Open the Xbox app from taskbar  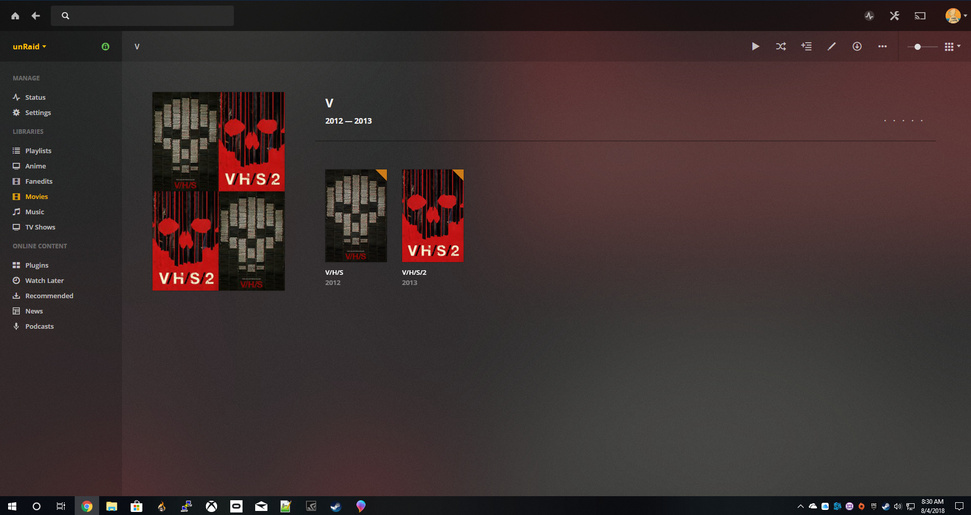coord(211,506)
